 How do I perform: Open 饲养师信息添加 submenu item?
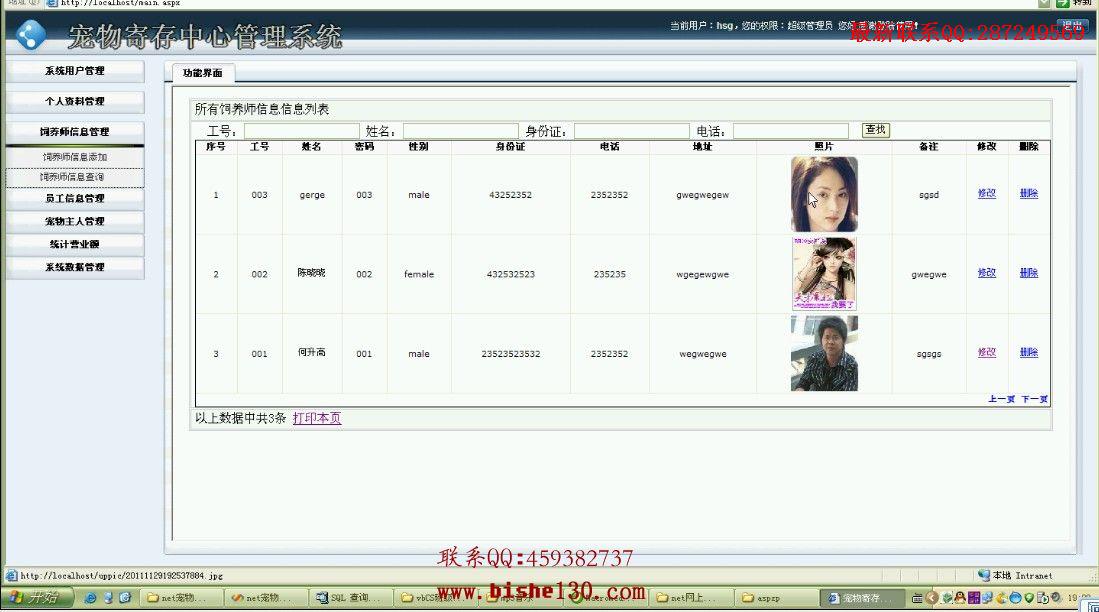(75, 157)
